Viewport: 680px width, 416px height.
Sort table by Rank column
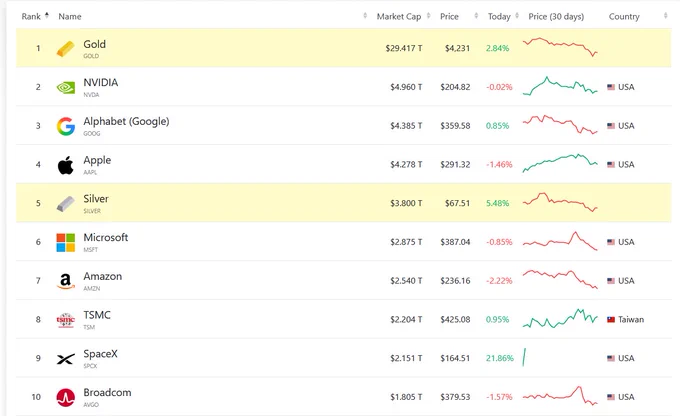(35, 16)
